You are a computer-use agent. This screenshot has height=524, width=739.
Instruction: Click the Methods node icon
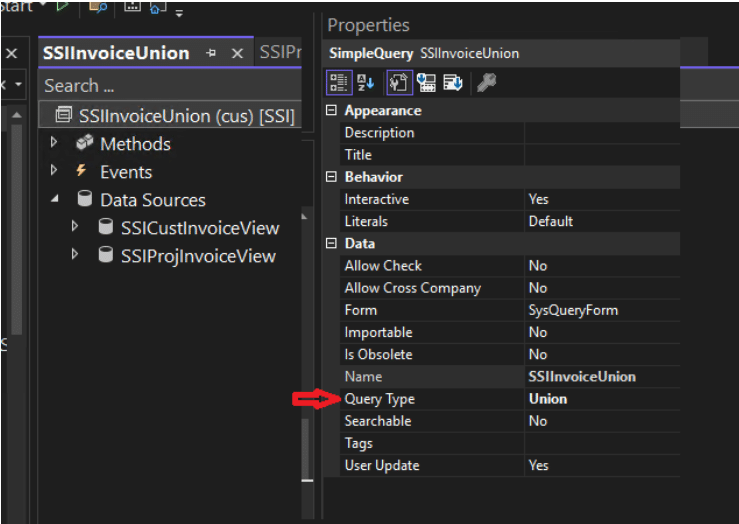click(85, 144)
